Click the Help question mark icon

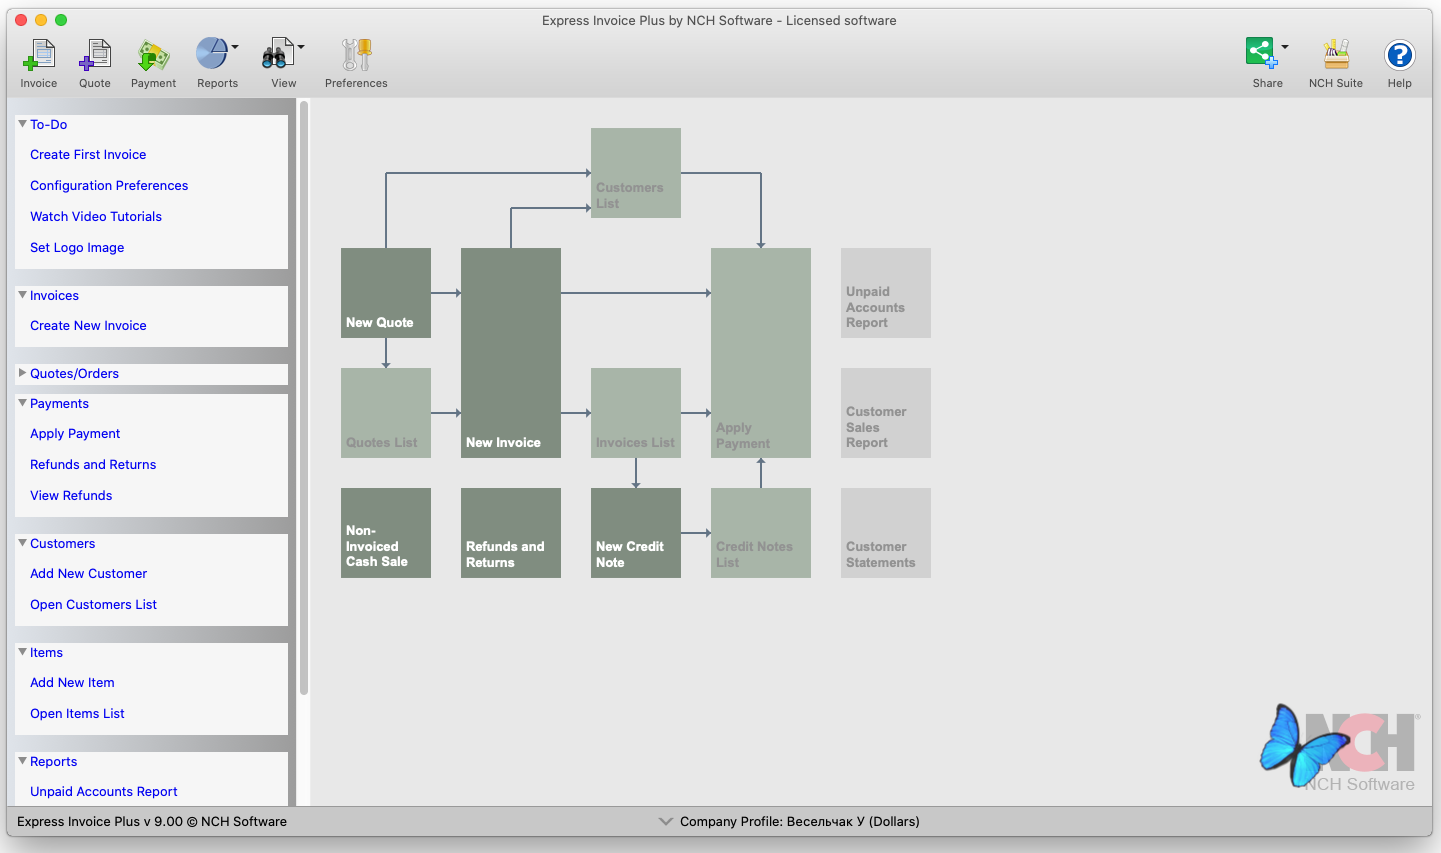click(1400, 55)
